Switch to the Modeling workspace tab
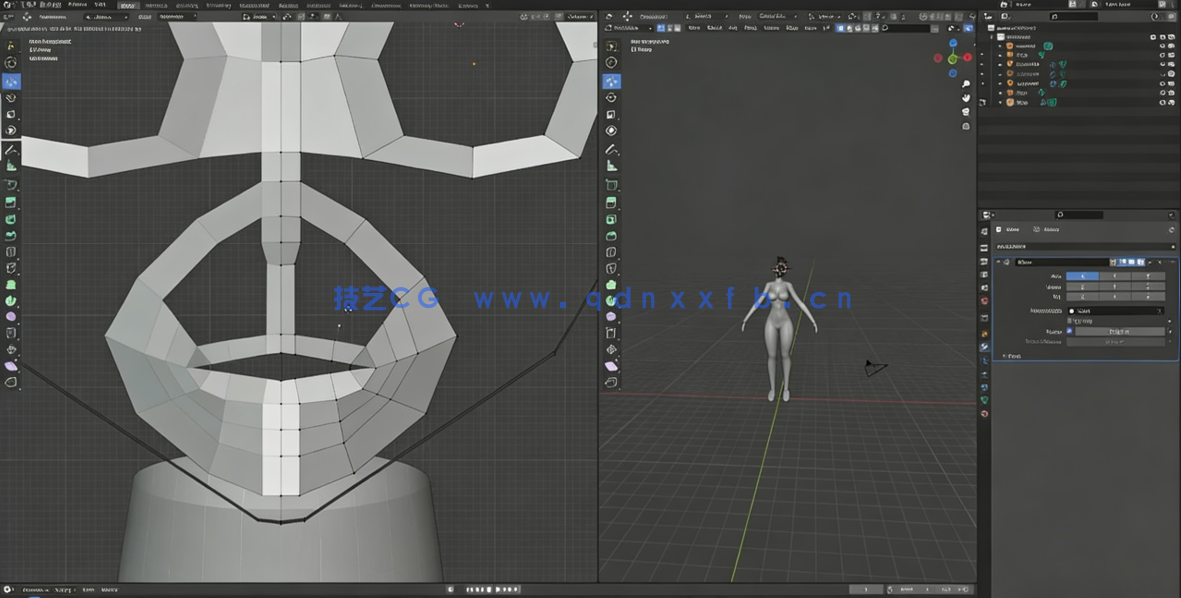The width and height of the screenshot is (1181, 598). coord(157,5)
